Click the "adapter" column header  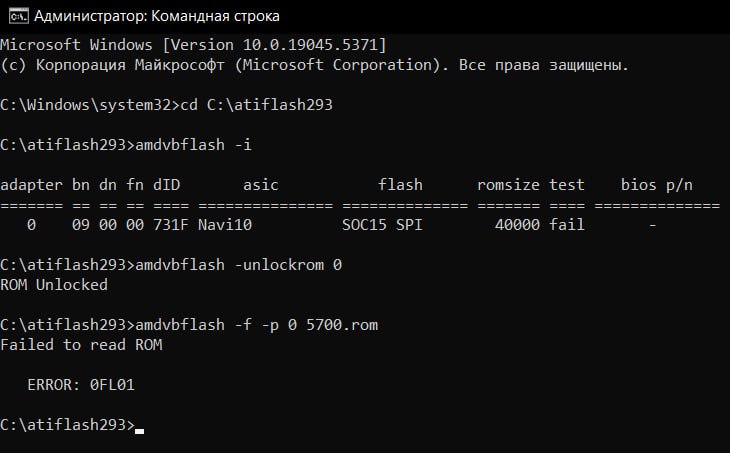[31, 185]
